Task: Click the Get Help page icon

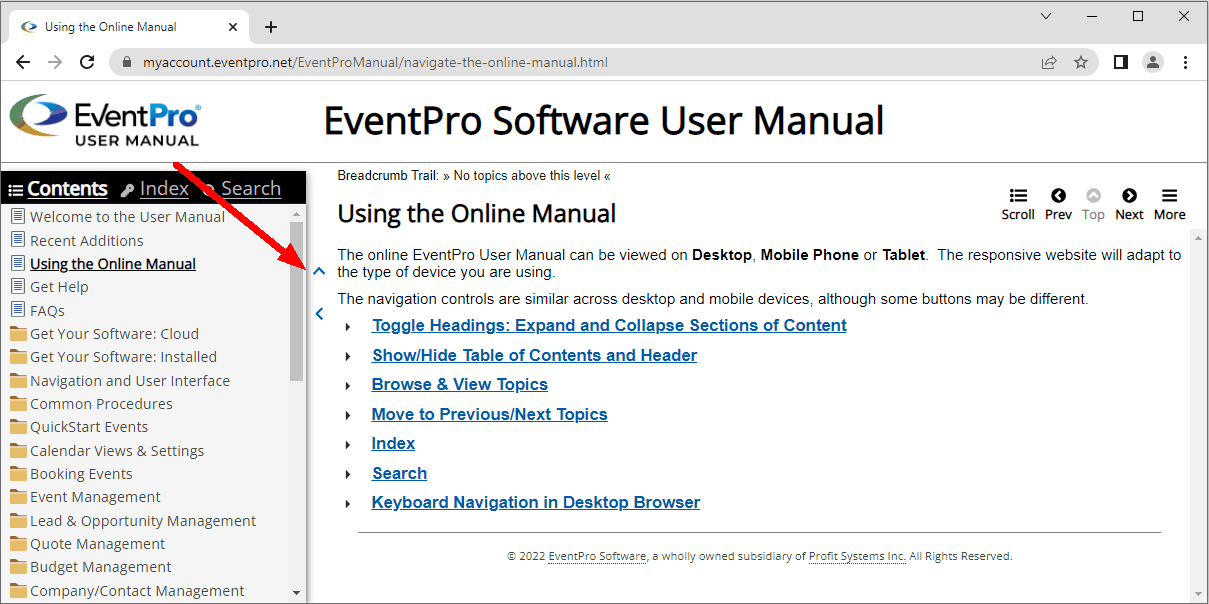Action: (17, 286)
